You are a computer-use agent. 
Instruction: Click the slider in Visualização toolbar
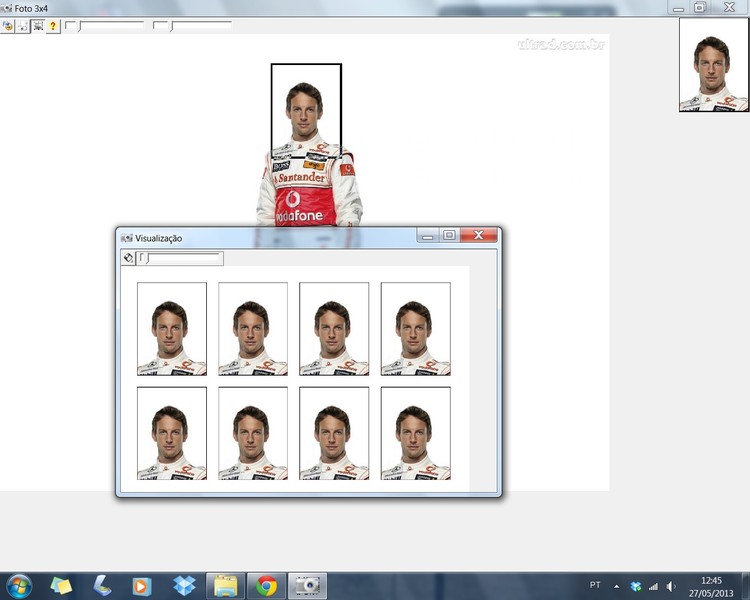pyautogui.click(x=180, y=258)
